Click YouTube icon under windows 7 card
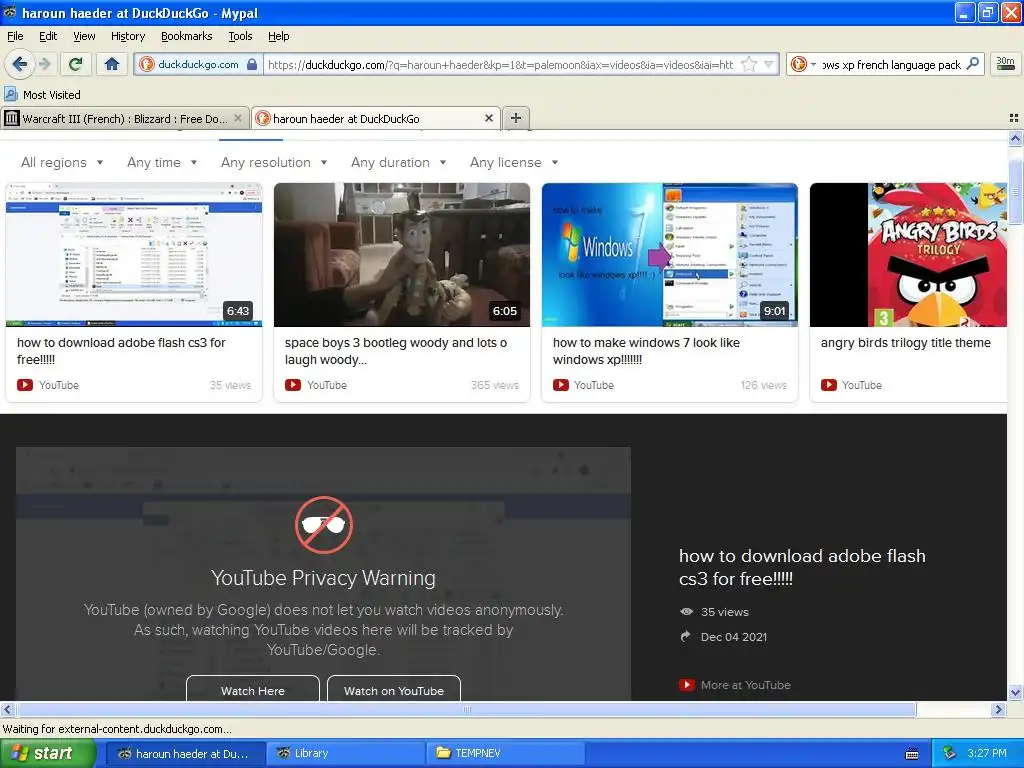This screenshot has height=768, width=1024. pyautogui.click(x=560, y=385)
